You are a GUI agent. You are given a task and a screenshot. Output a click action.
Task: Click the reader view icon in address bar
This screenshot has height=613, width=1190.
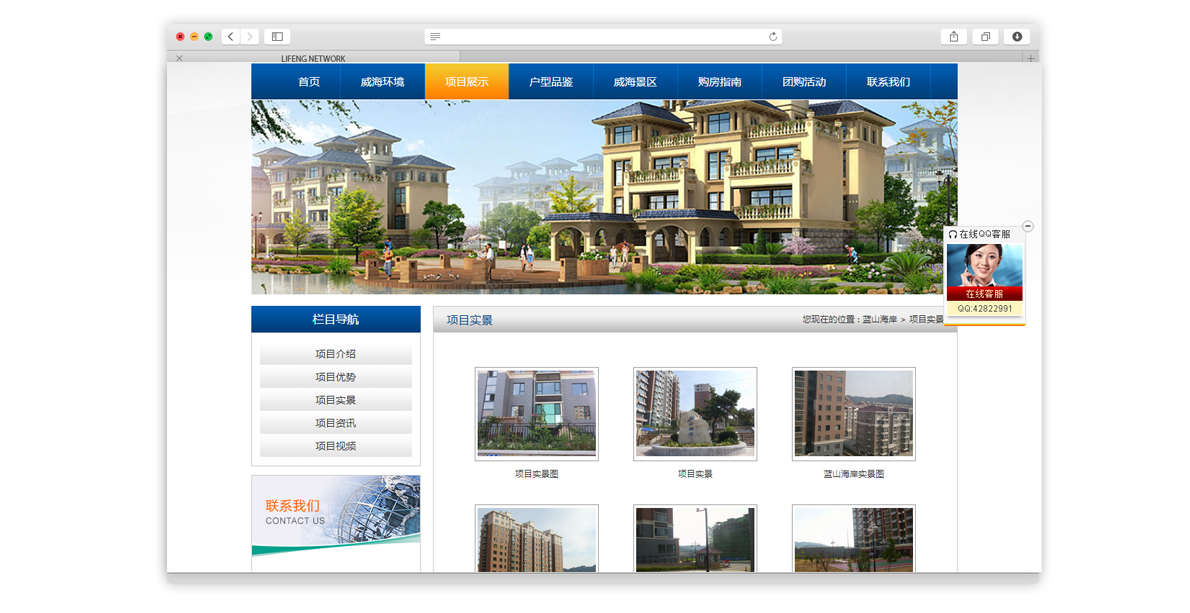point(435,36)
